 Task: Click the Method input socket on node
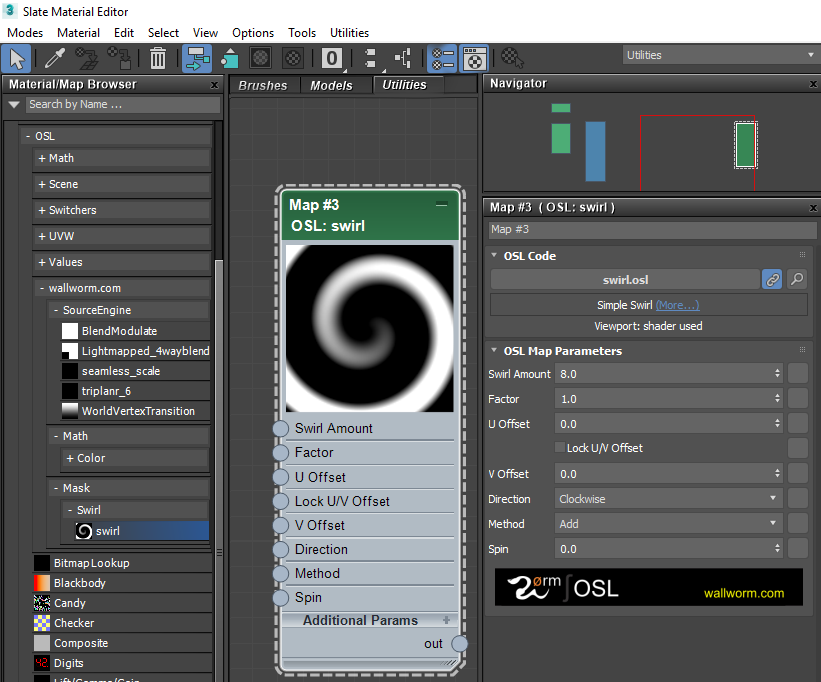281,573
